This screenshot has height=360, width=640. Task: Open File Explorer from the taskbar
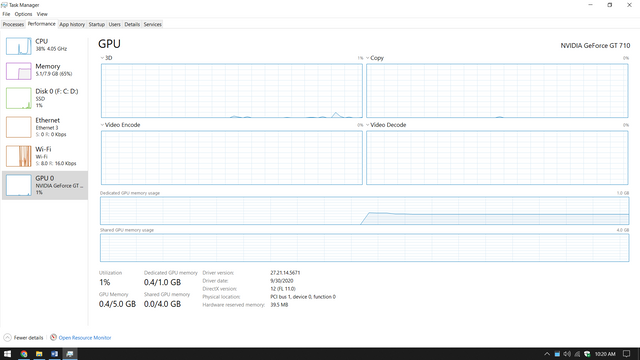click(x=39, y=354)
